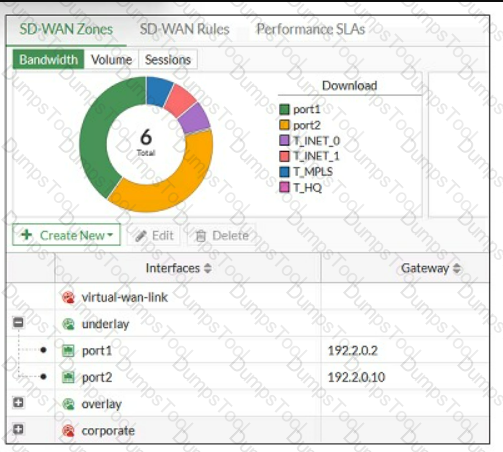This screenshot has height=452, width=503.
Task: Click the T_MPLS legend color swatch
Action: click(284, 171)
